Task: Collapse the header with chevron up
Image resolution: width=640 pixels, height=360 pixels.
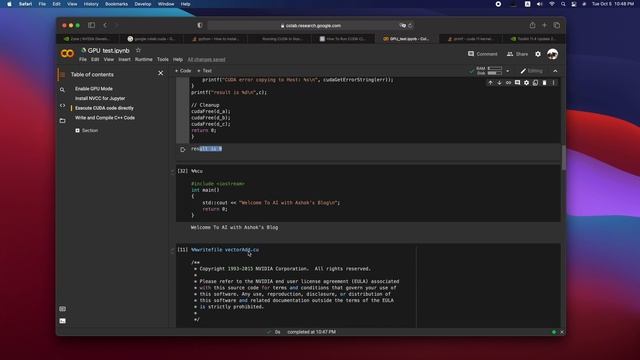Action: click(555, 71)
